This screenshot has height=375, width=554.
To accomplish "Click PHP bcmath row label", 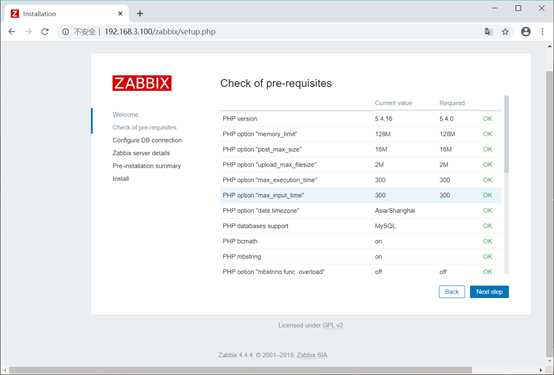I will (x=240, y=241).
